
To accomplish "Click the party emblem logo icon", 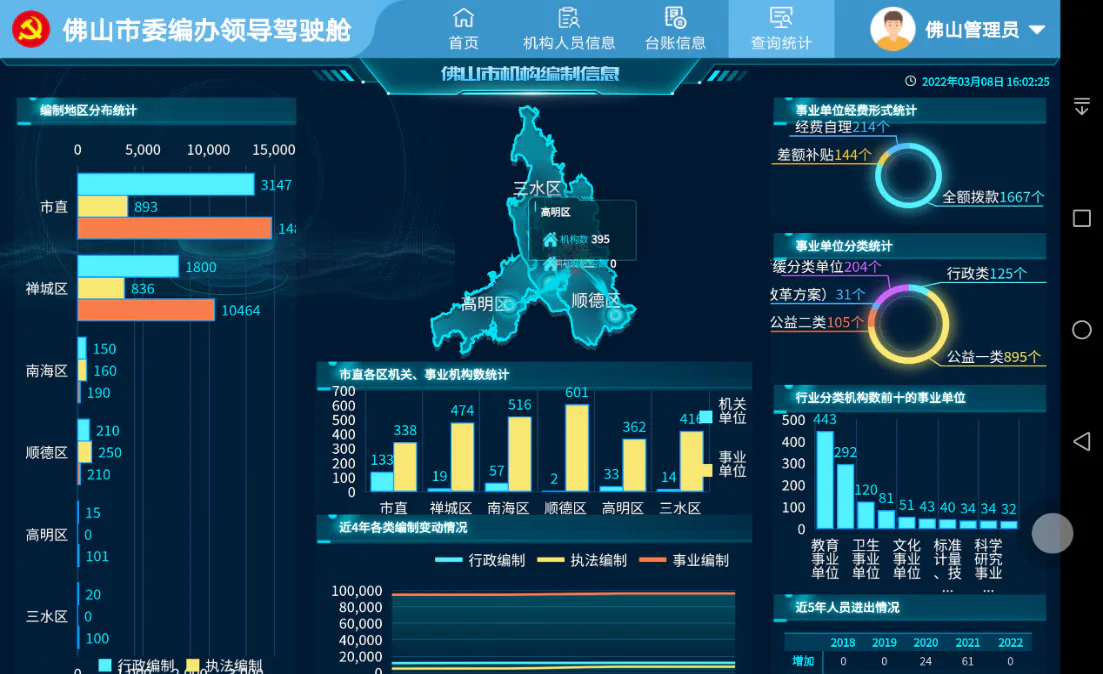I will click(x=31, y=29).
